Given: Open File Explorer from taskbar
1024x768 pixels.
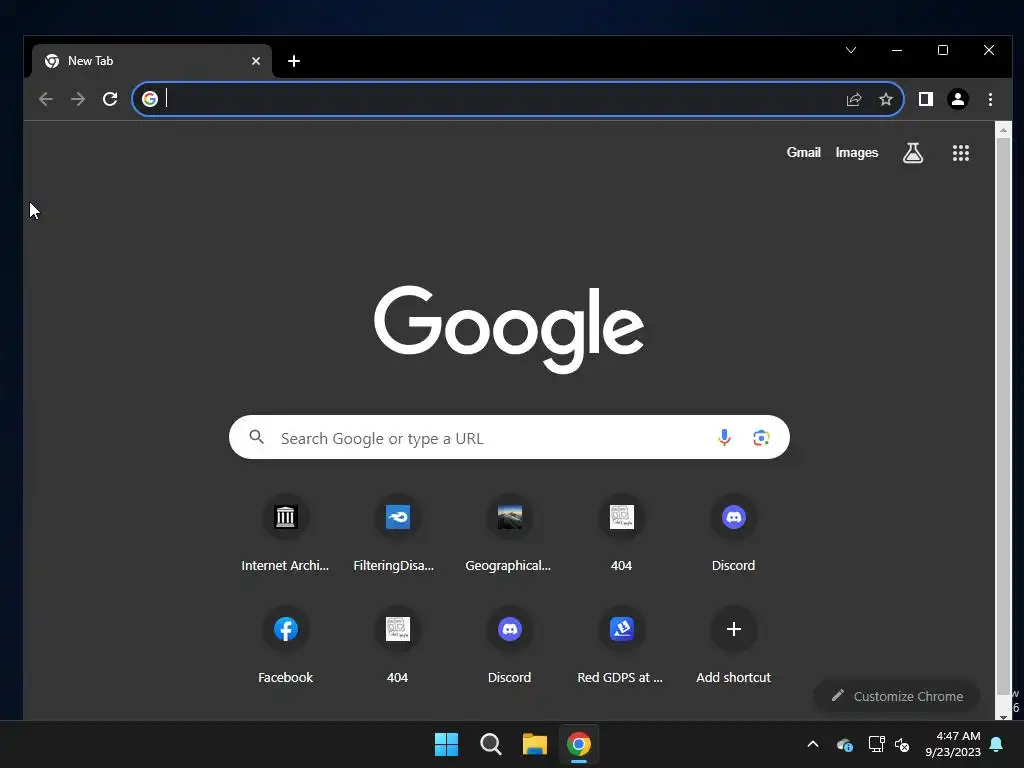Looking at the screenshot, I should pyautogui.click(x=534, y=744).
